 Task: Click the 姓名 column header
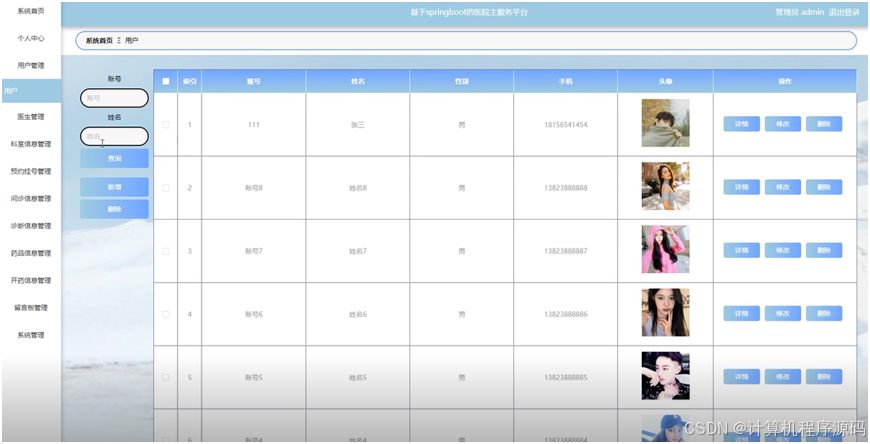358,81
